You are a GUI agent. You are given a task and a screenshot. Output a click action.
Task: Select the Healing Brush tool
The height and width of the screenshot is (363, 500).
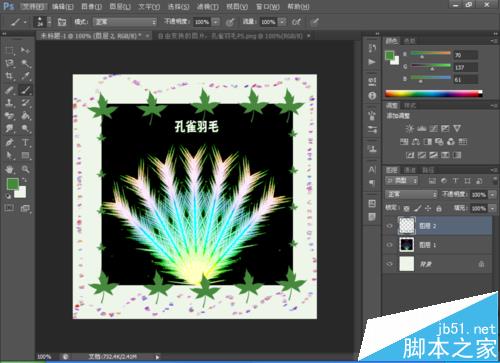pyautogui.click(x=9, y=90)
